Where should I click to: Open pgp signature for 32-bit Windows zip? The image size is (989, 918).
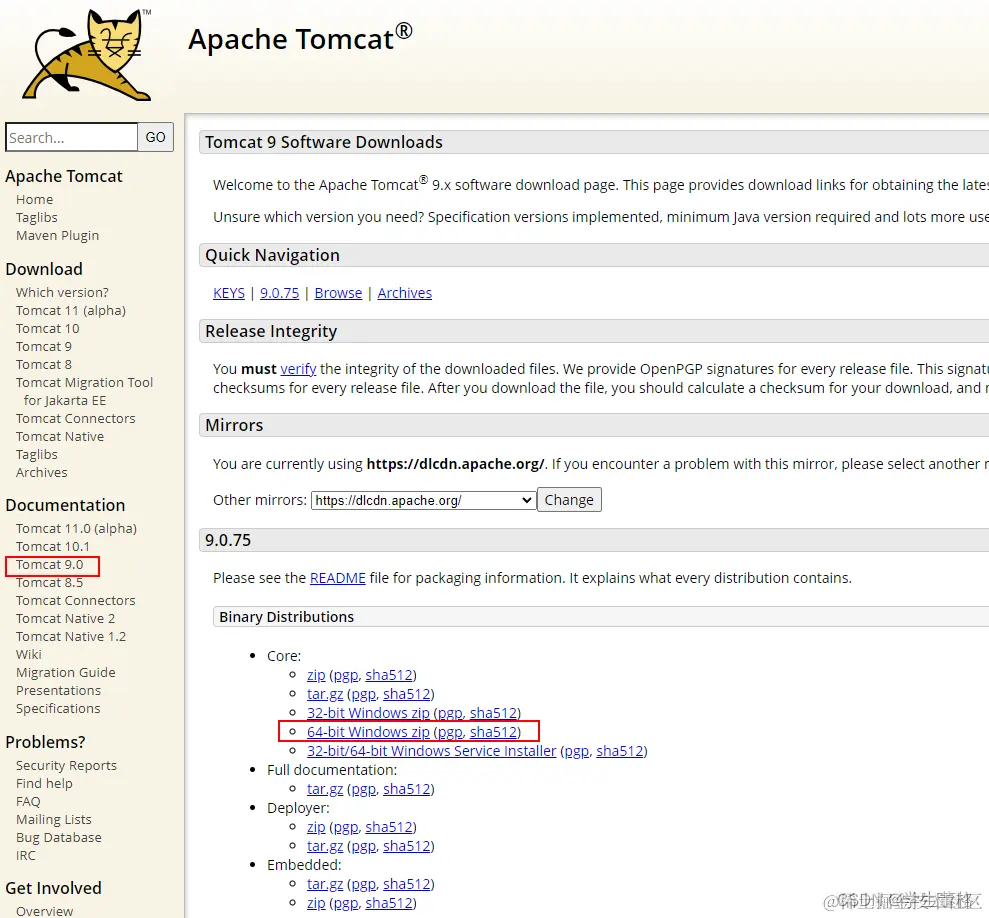pos(450,712)
